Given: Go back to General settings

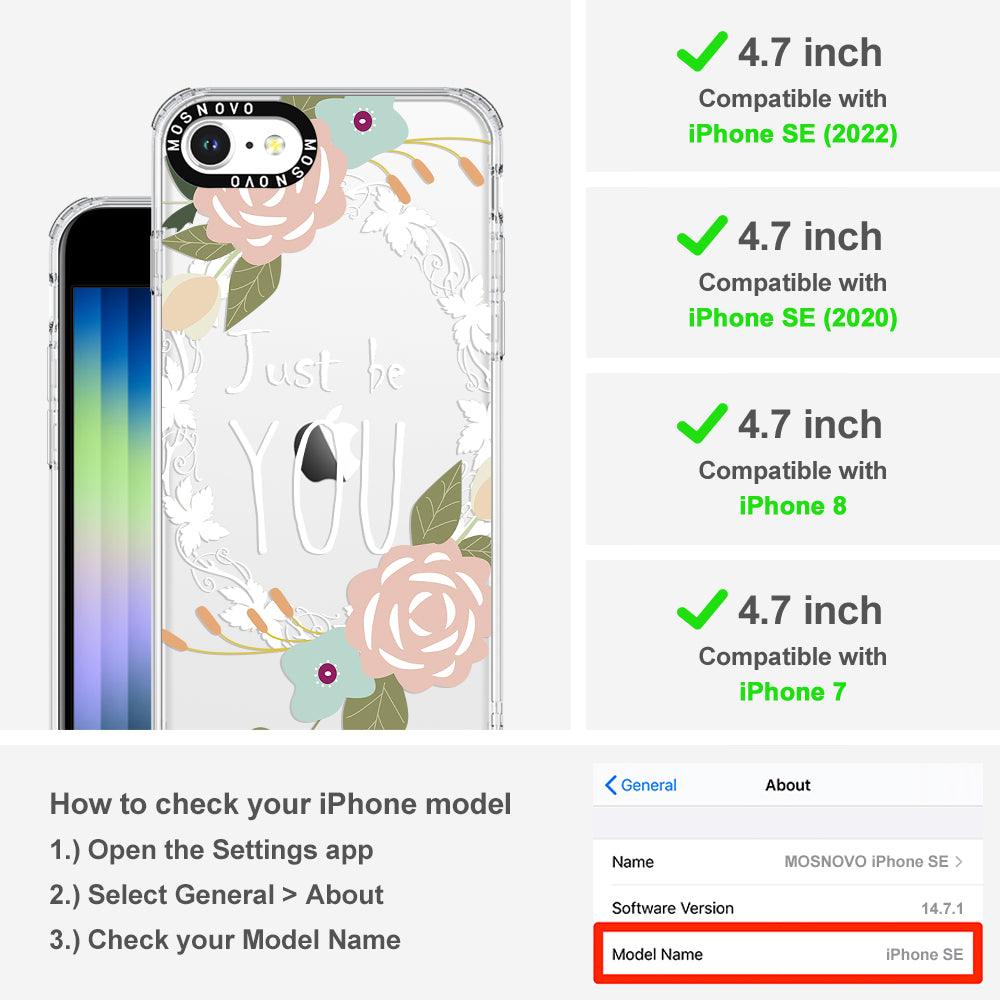Looking at the screenshot, I should (641, 785).
